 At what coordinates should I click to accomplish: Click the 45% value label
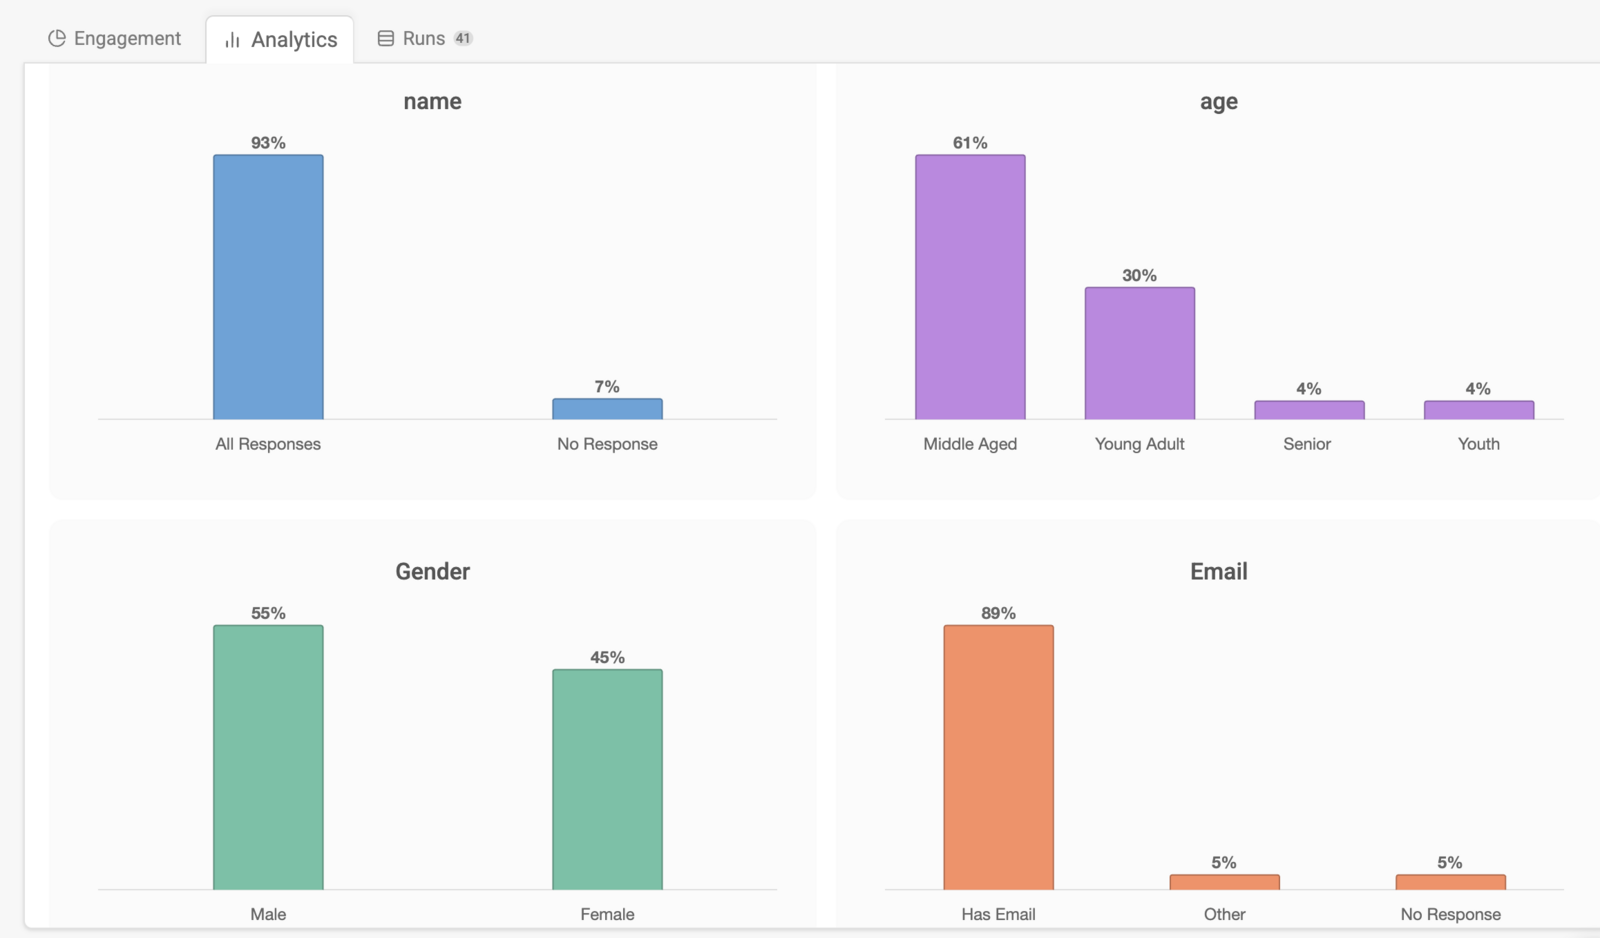point(607,657)
